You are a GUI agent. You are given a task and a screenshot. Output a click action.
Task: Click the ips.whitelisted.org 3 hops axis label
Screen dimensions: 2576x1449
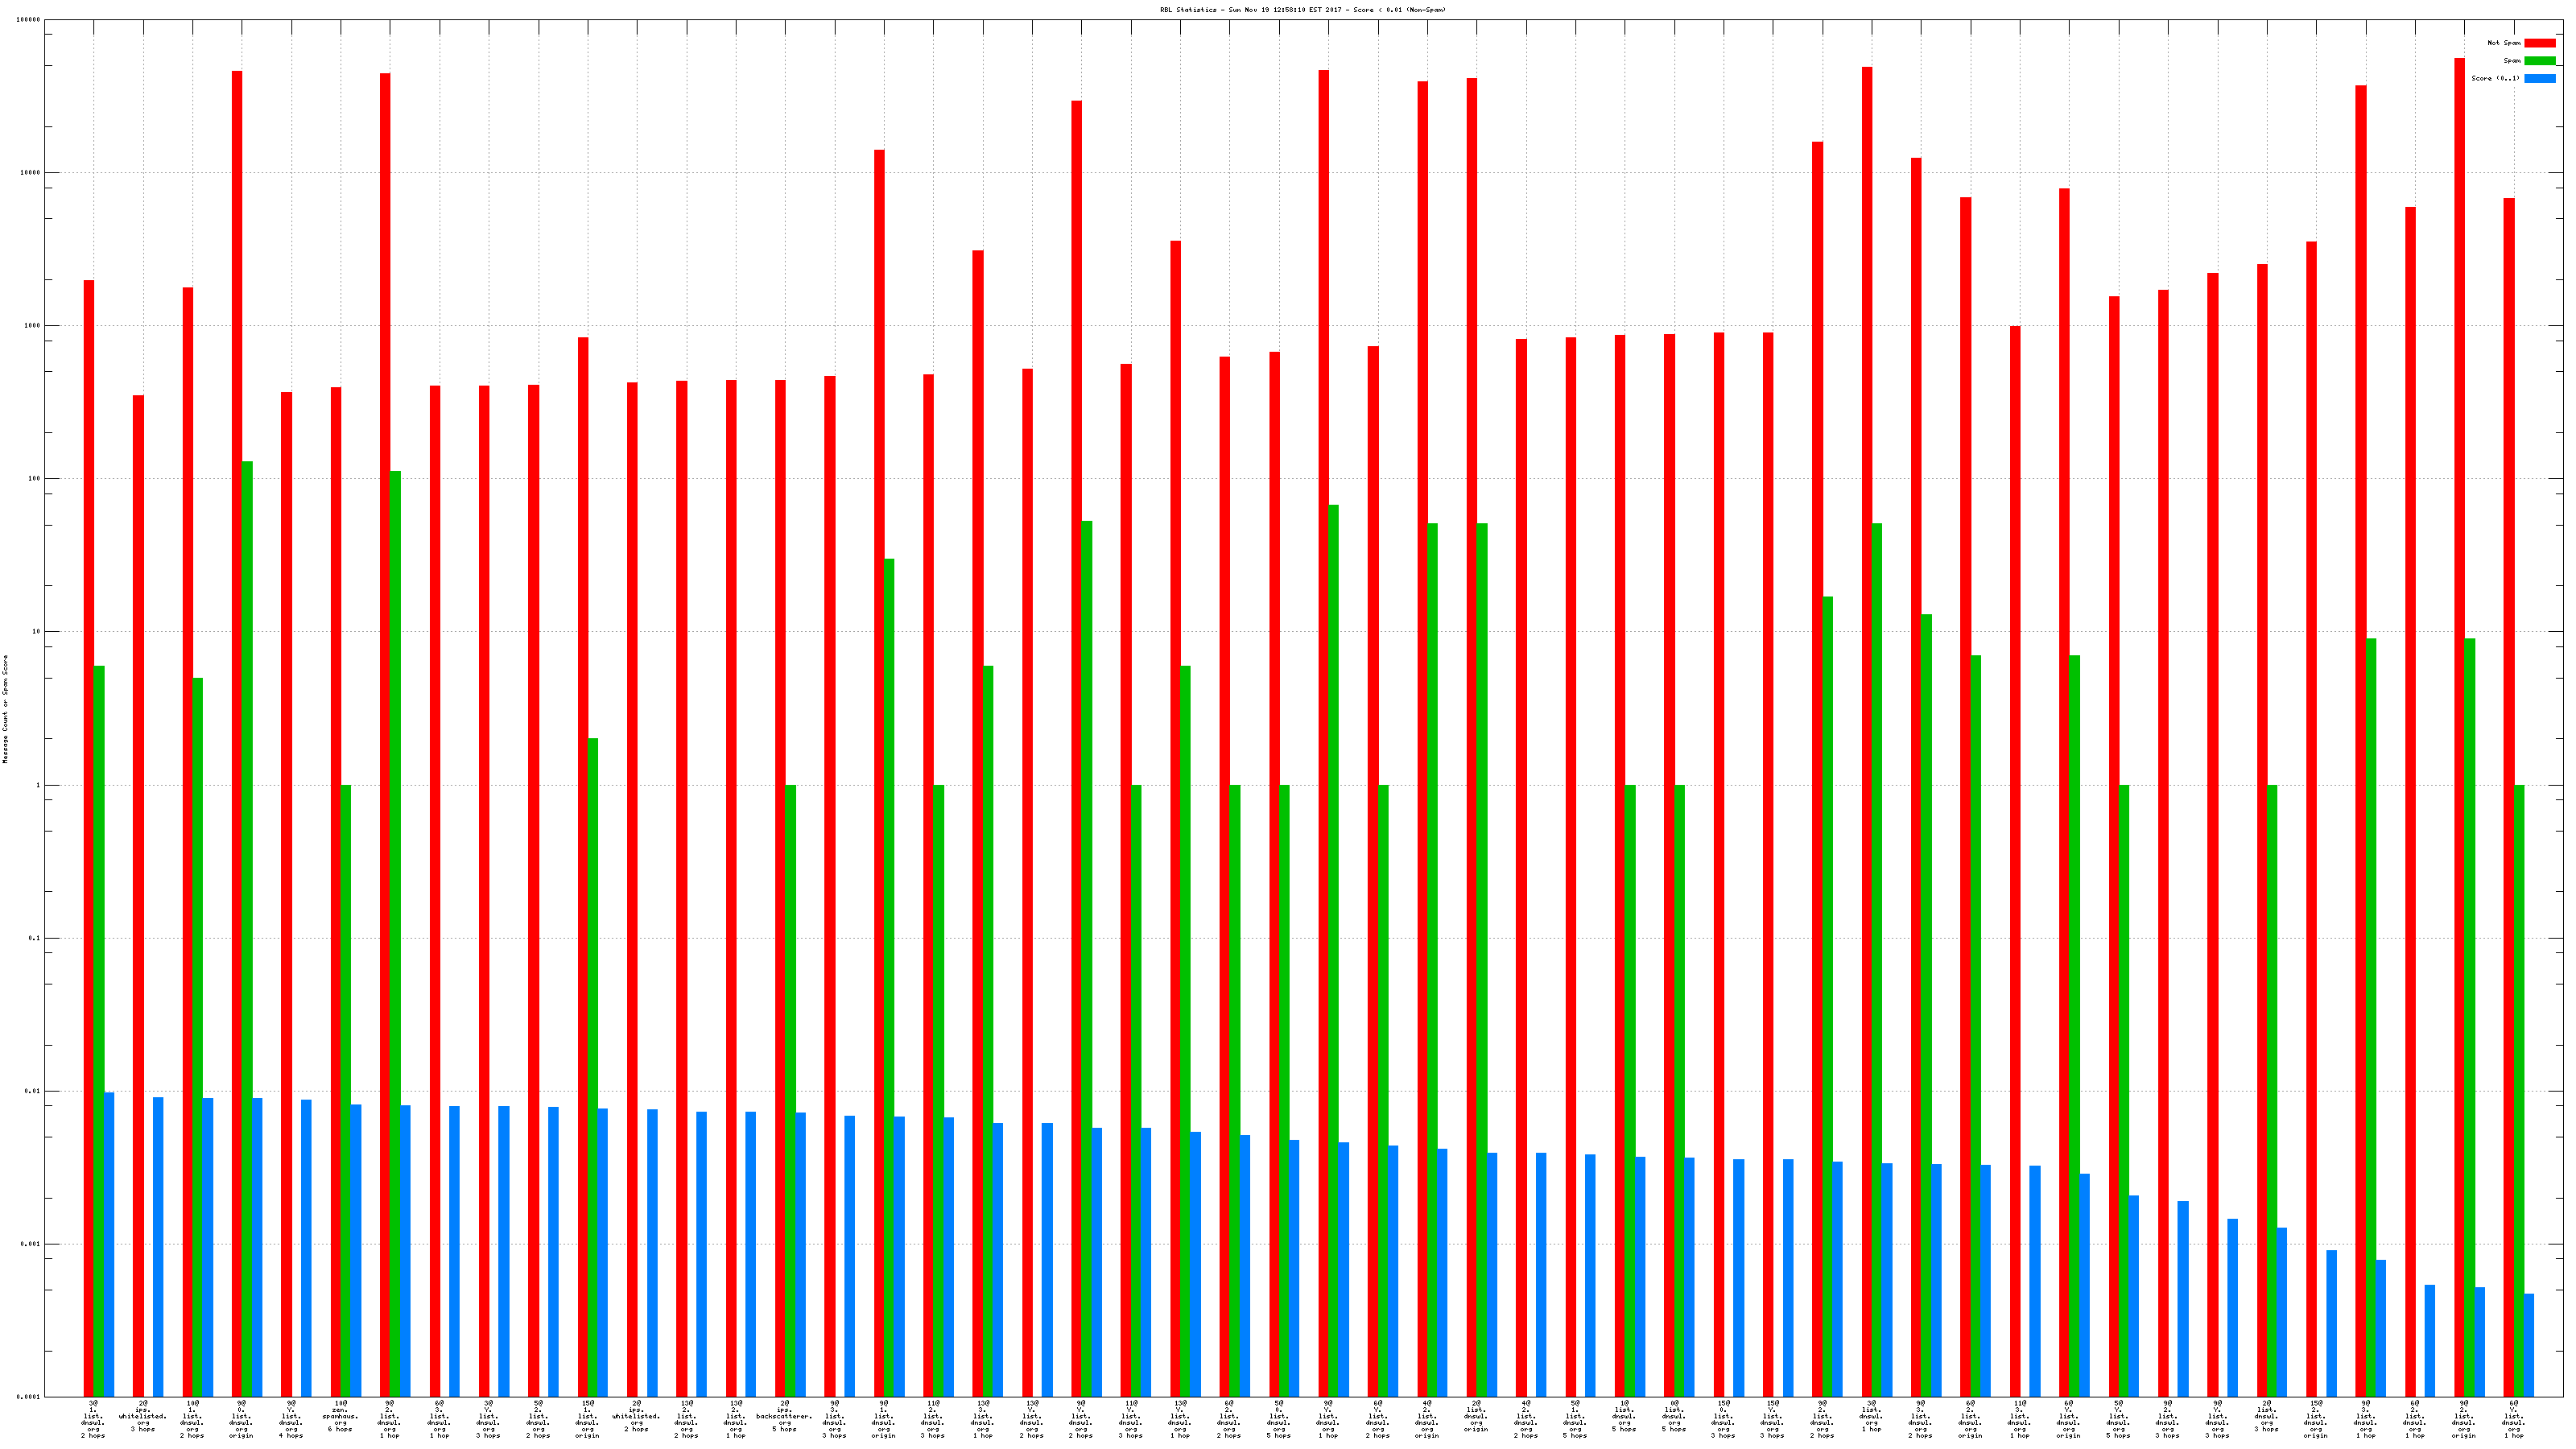point(143,1416)
